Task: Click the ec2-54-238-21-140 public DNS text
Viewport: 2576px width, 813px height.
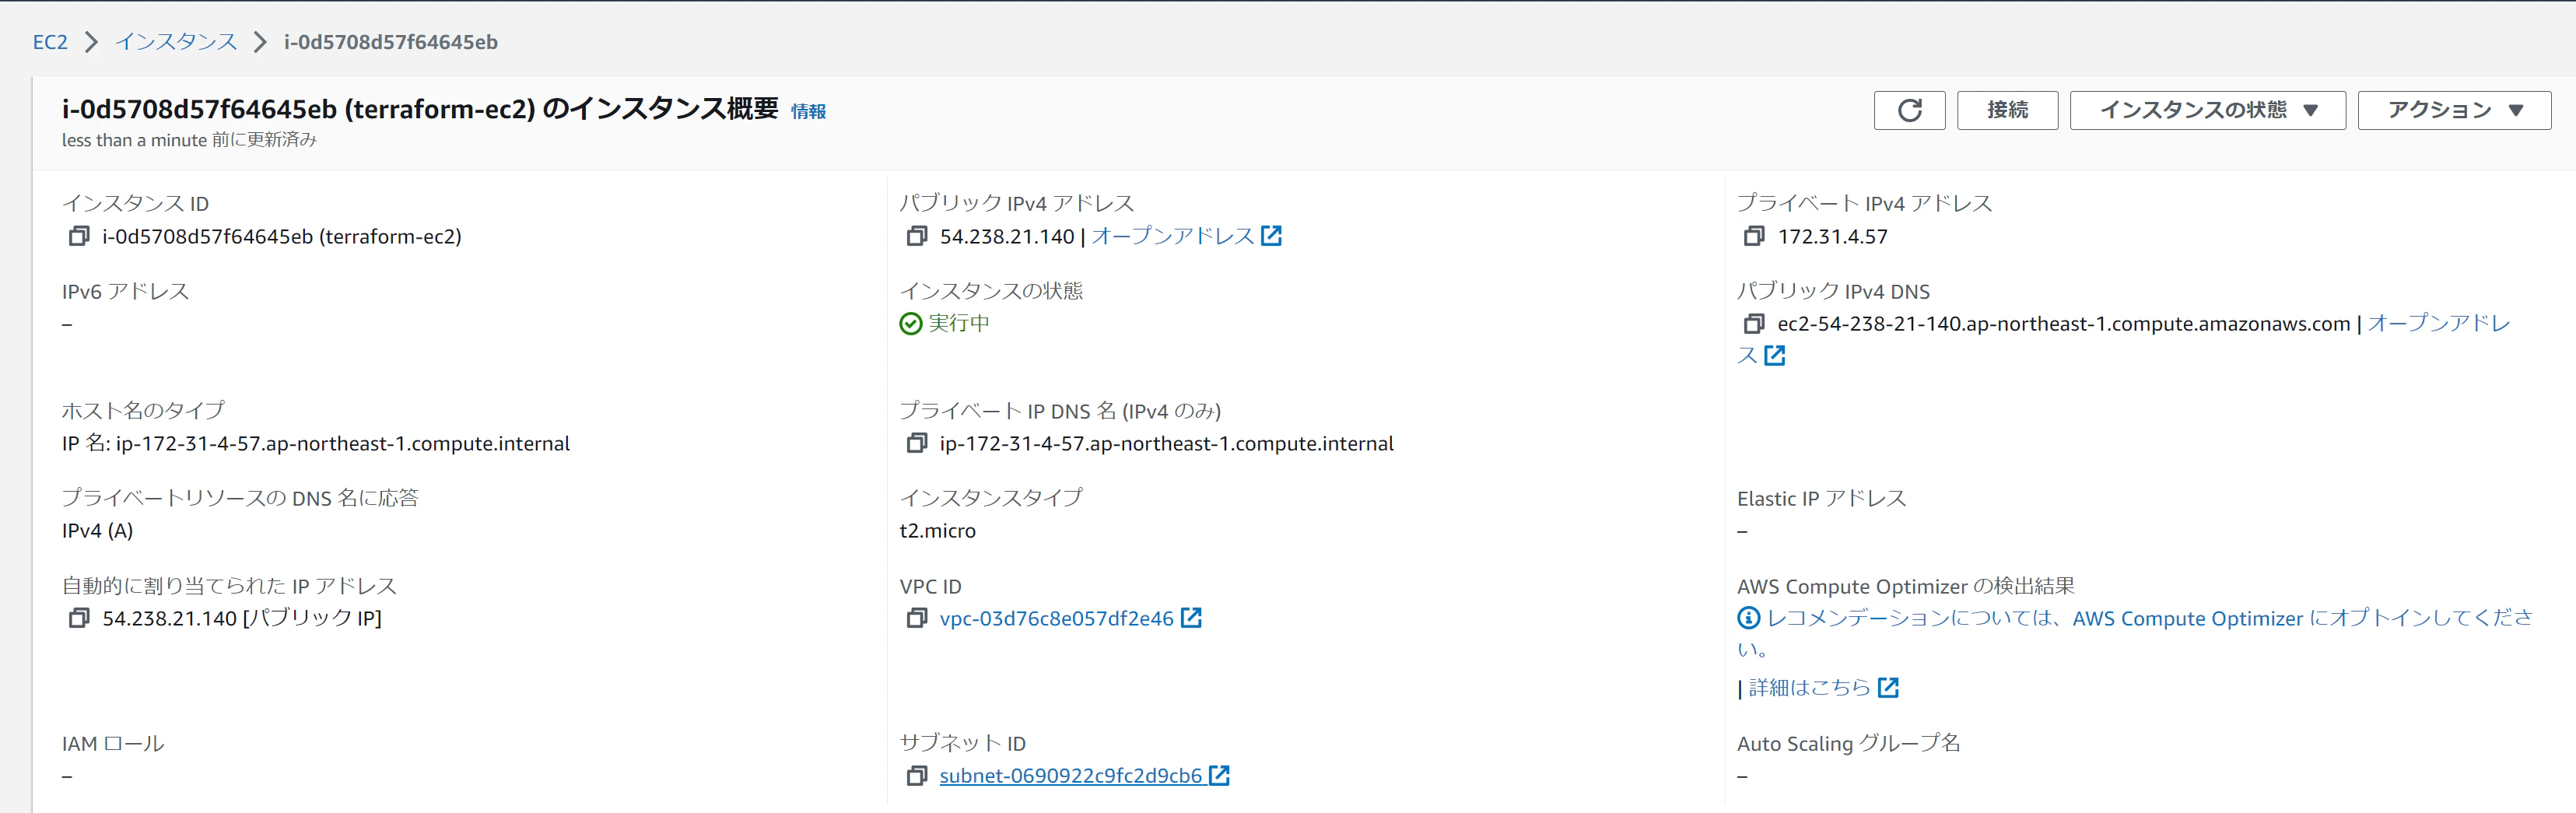Action: click(2063, 324)
